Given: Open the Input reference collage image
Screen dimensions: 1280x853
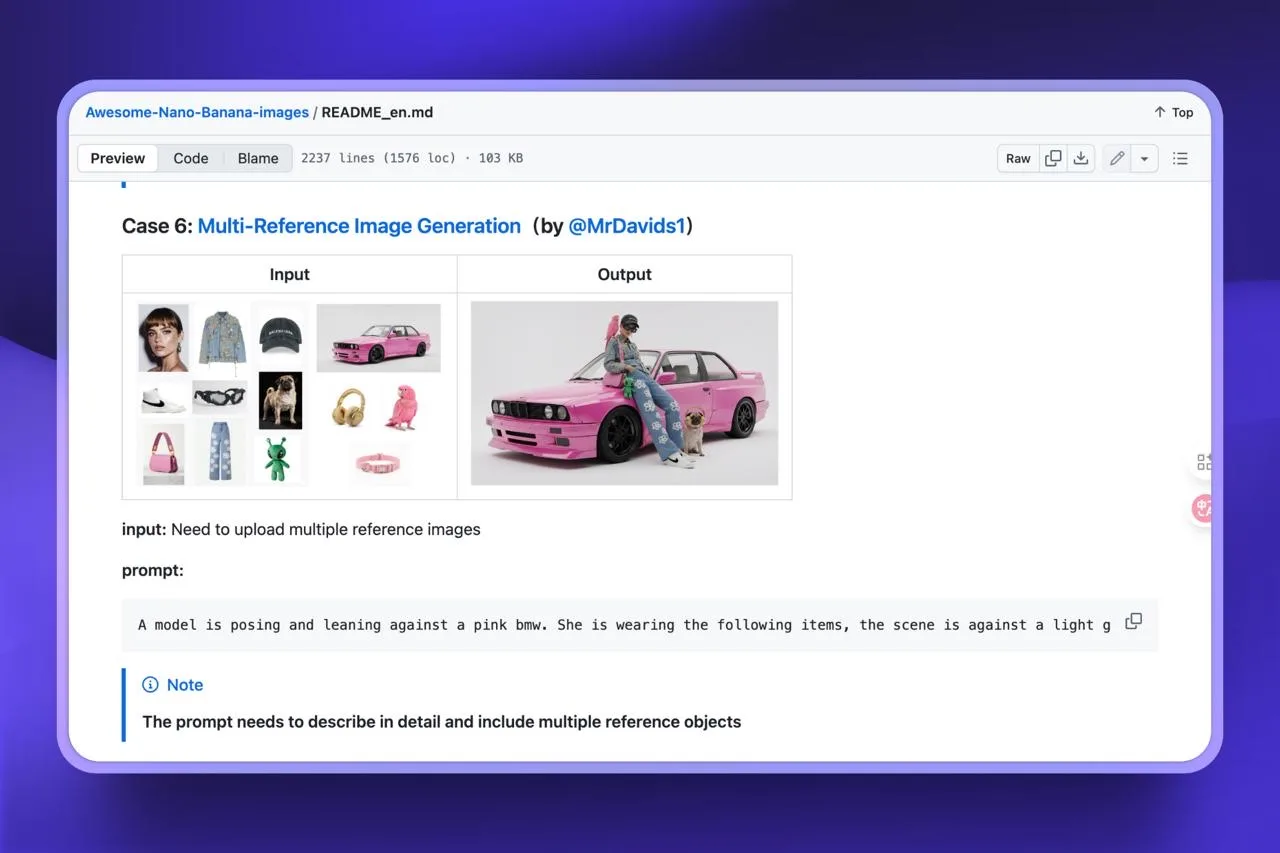Looking at the screenshot, I should (289, 394).
